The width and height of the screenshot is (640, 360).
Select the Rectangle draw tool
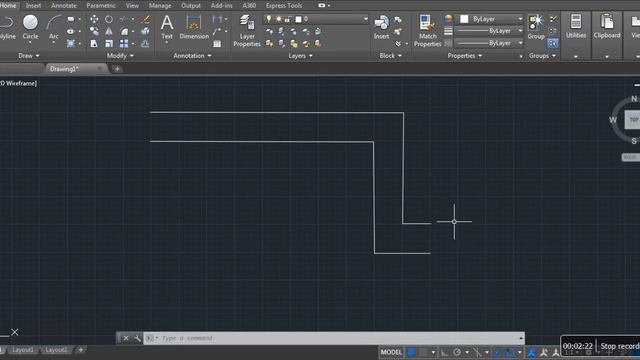pyautogui.click(x=71, y=19)
